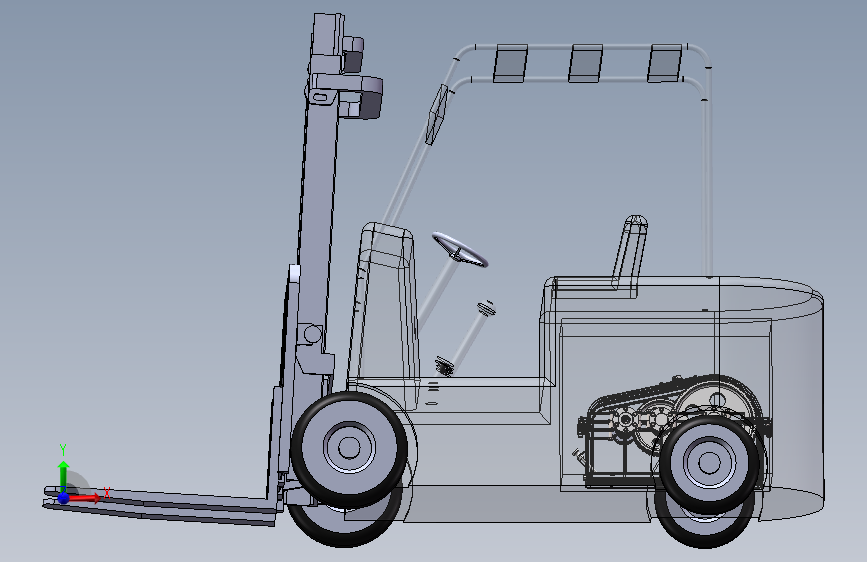Viewport: 867px width, 562px height.
Task: Select the middle overhead guard roof panel
Action: [x=586, y=64]
